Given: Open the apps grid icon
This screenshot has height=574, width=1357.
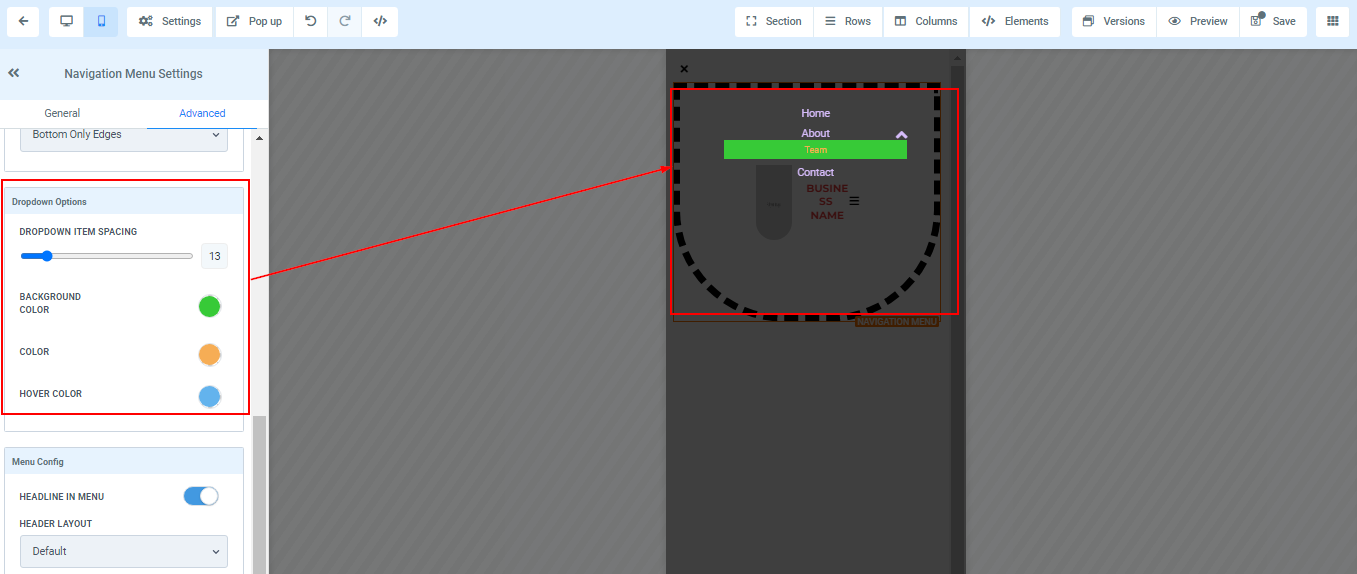Looking at the screenshot, I should tap(1332, 21).
